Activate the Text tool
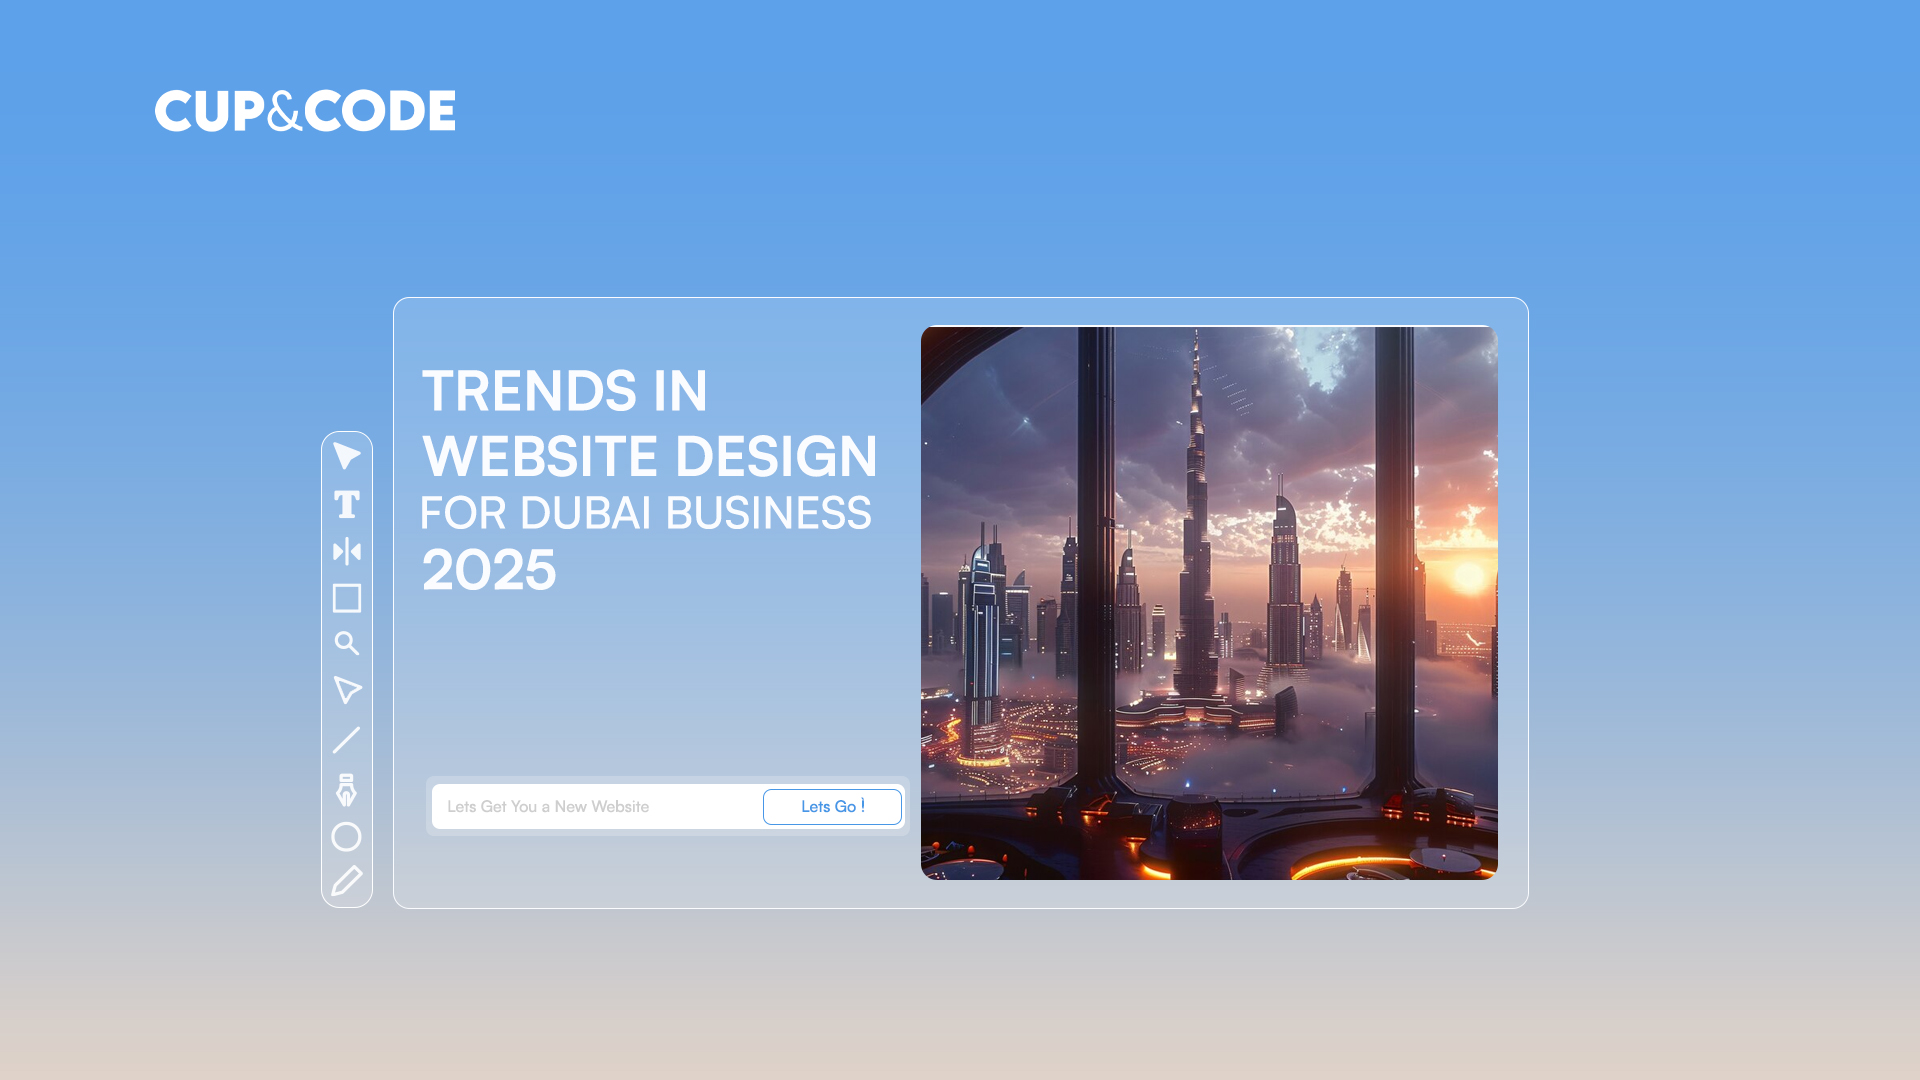 [x=347, y=504]
